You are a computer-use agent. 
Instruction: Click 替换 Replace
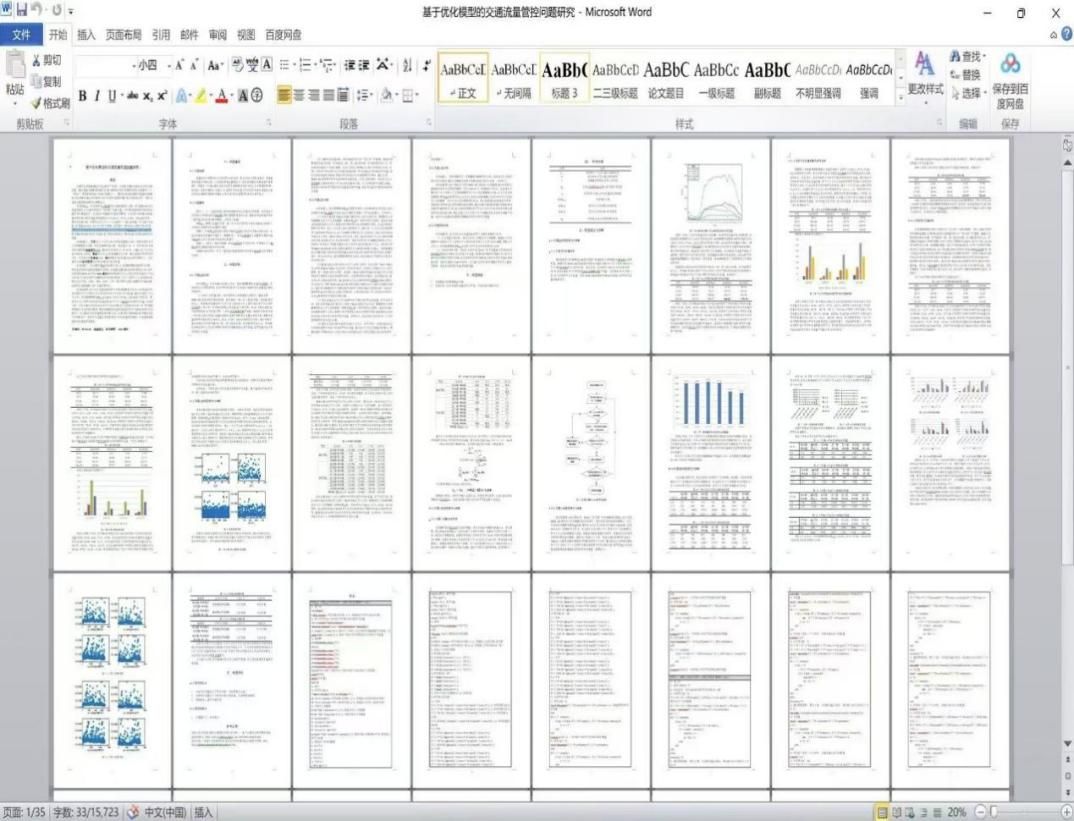pos(966,75)
